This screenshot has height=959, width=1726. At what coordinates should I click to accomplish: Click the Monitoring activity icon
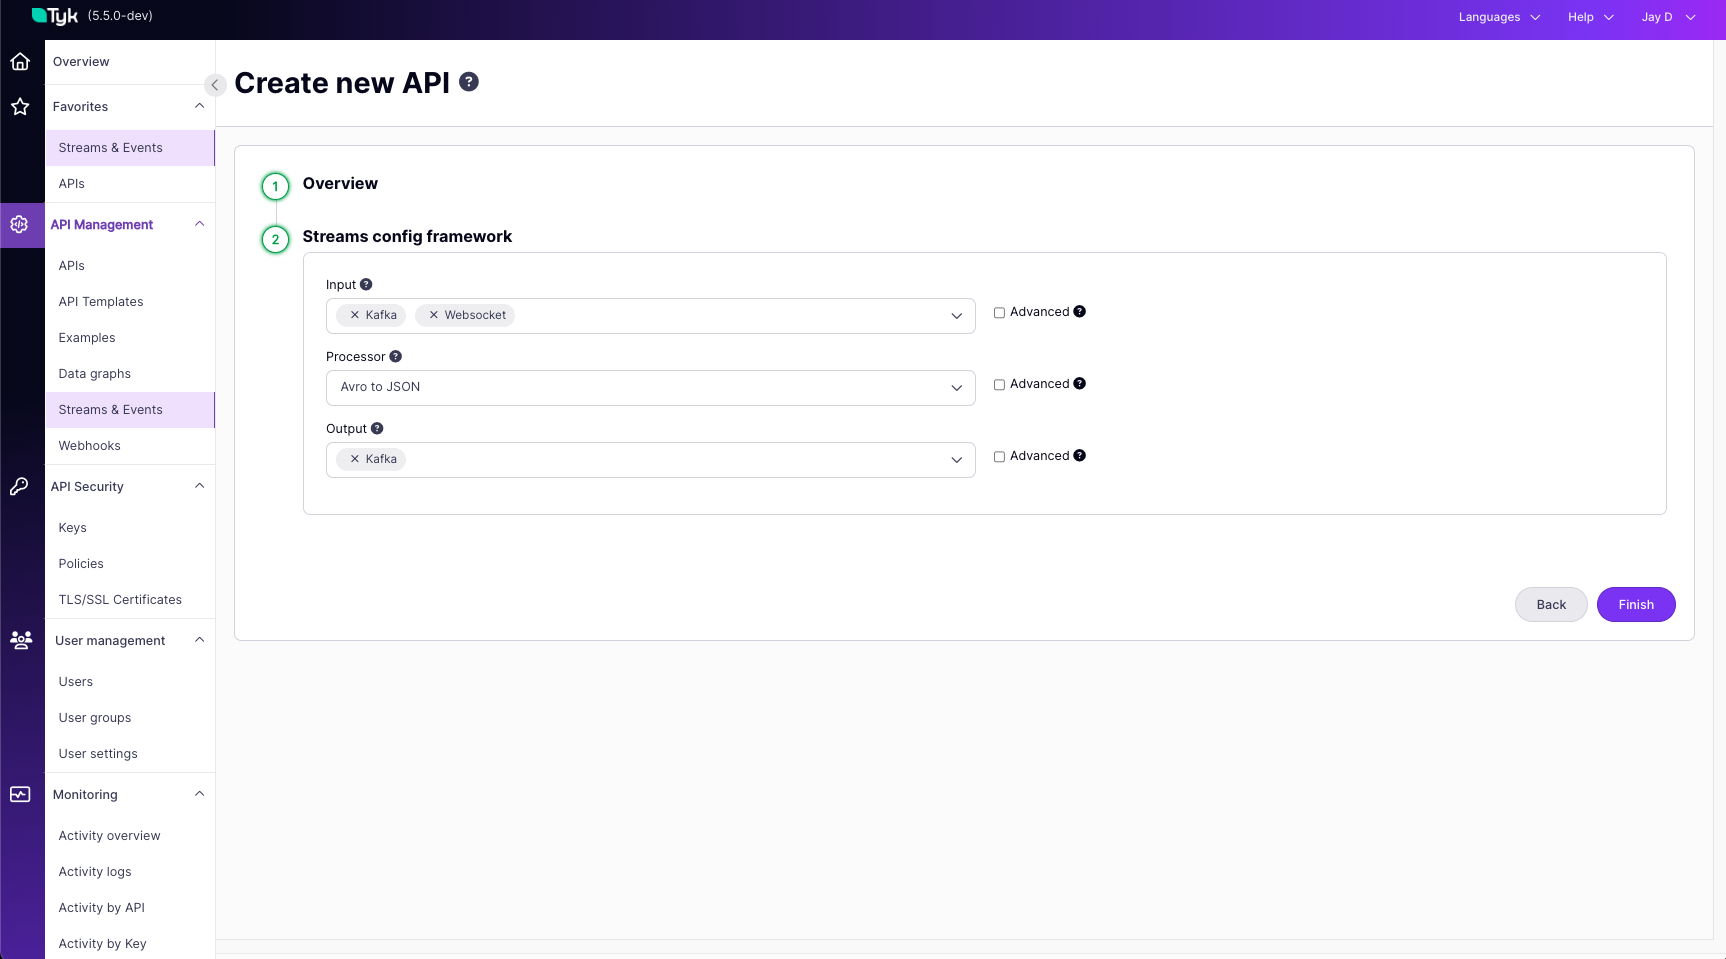click(x=20, y=794)
